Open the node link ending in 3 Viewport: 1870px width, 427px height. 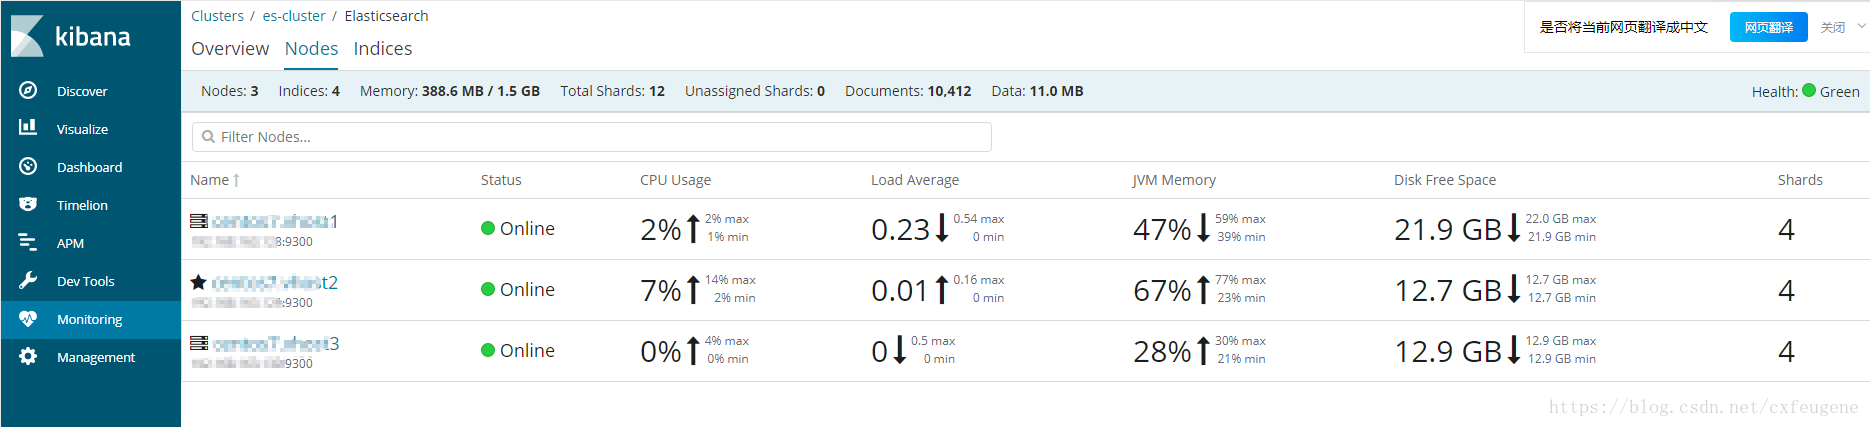click(x=276, y=343)
